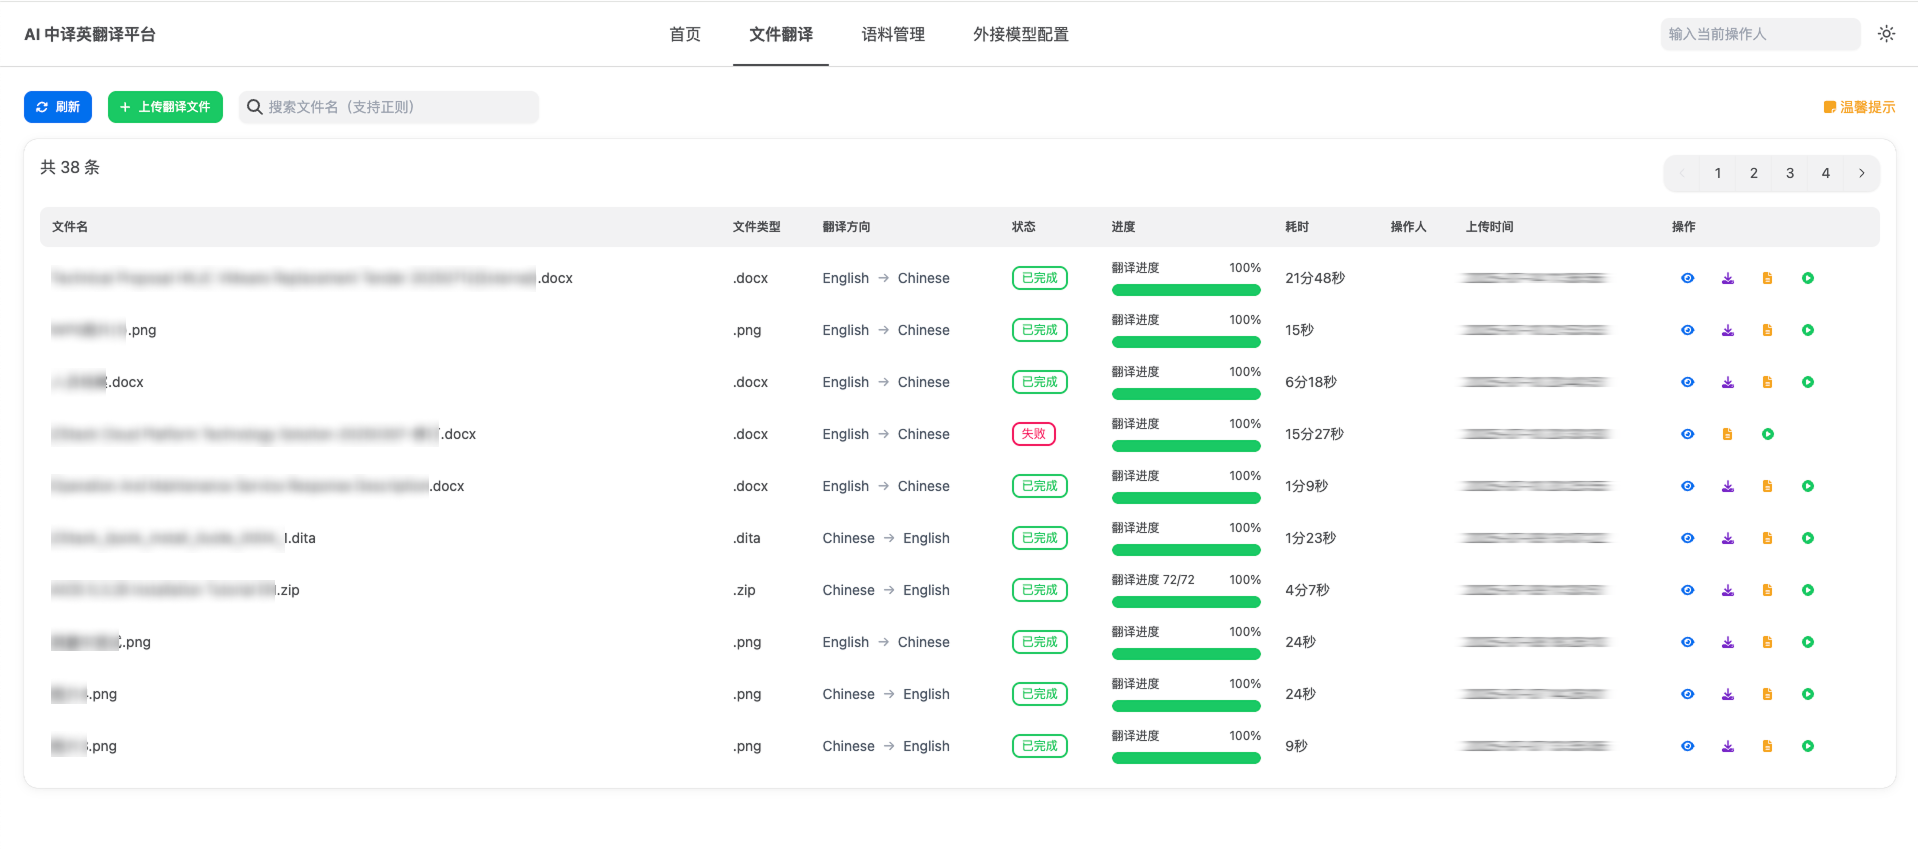Open orange document icon in failed 15分27秒 row
This screenshot has height=851, width=1918.
click(1727, 434)
